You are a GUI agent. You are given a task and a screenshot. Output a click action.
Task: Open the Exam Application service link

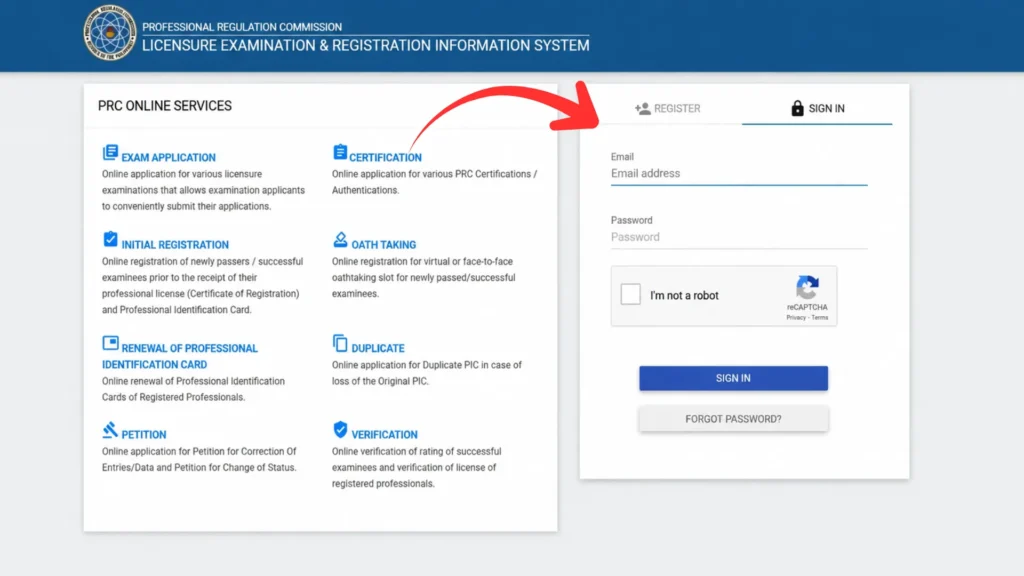pyautogui.click(x=168, y=157)
